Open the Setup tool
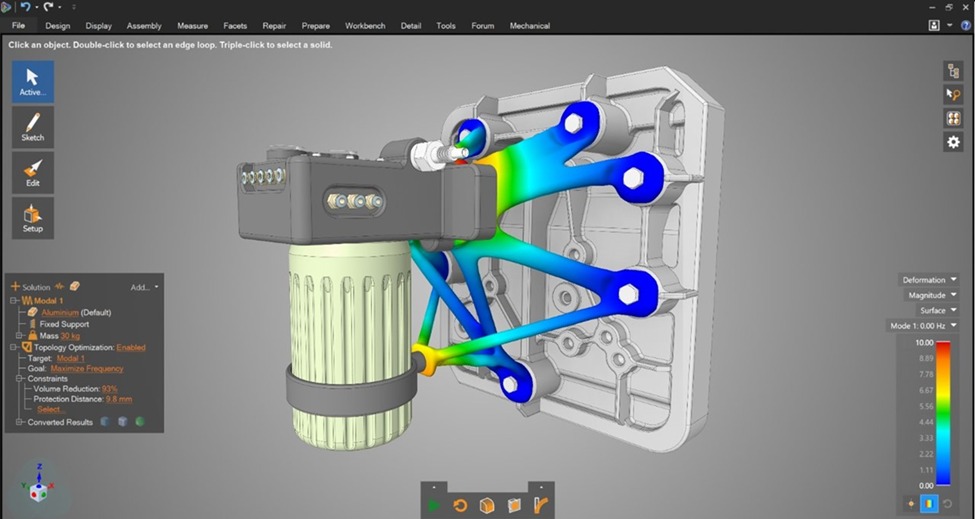This screenshot has height=519, width=975. tap(32, 217)
